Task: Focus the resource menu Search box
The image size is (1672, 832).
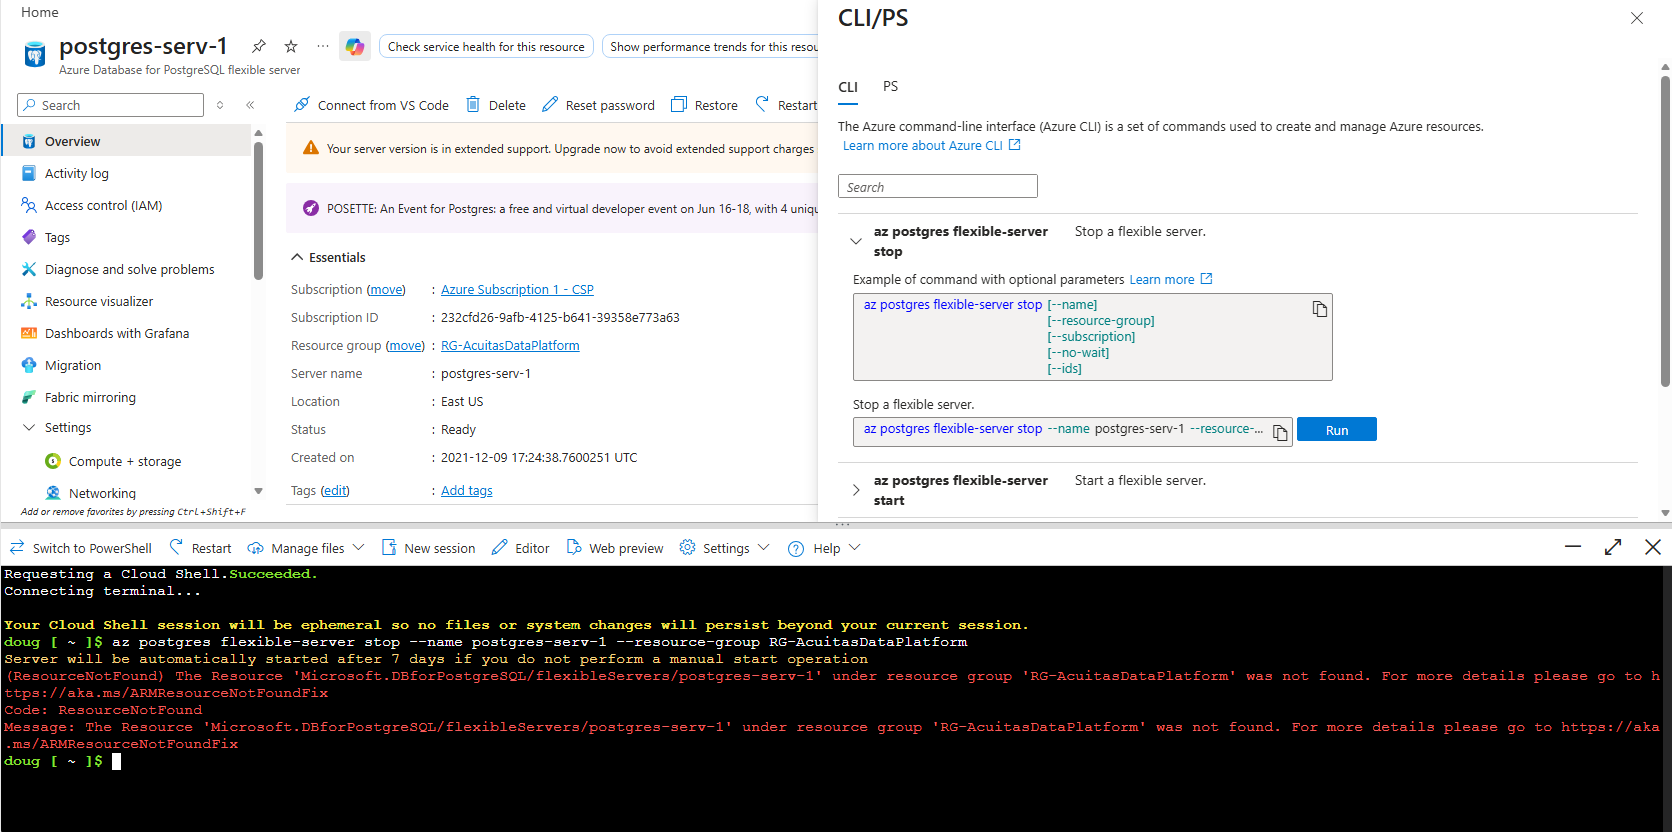Action: pyautogui.click(x=110, y=105)
